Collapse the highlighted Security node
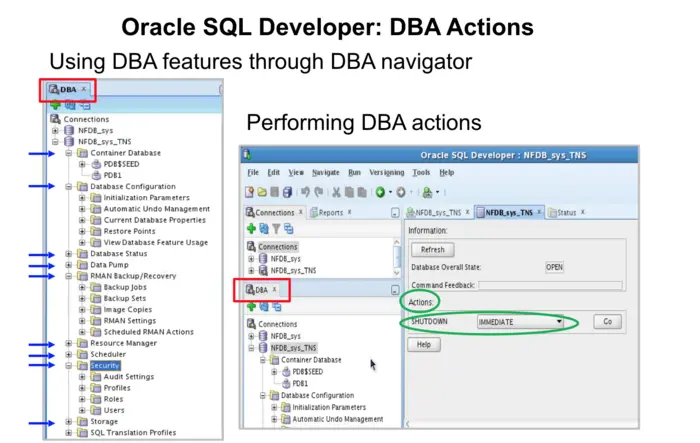 coord(68,365)
